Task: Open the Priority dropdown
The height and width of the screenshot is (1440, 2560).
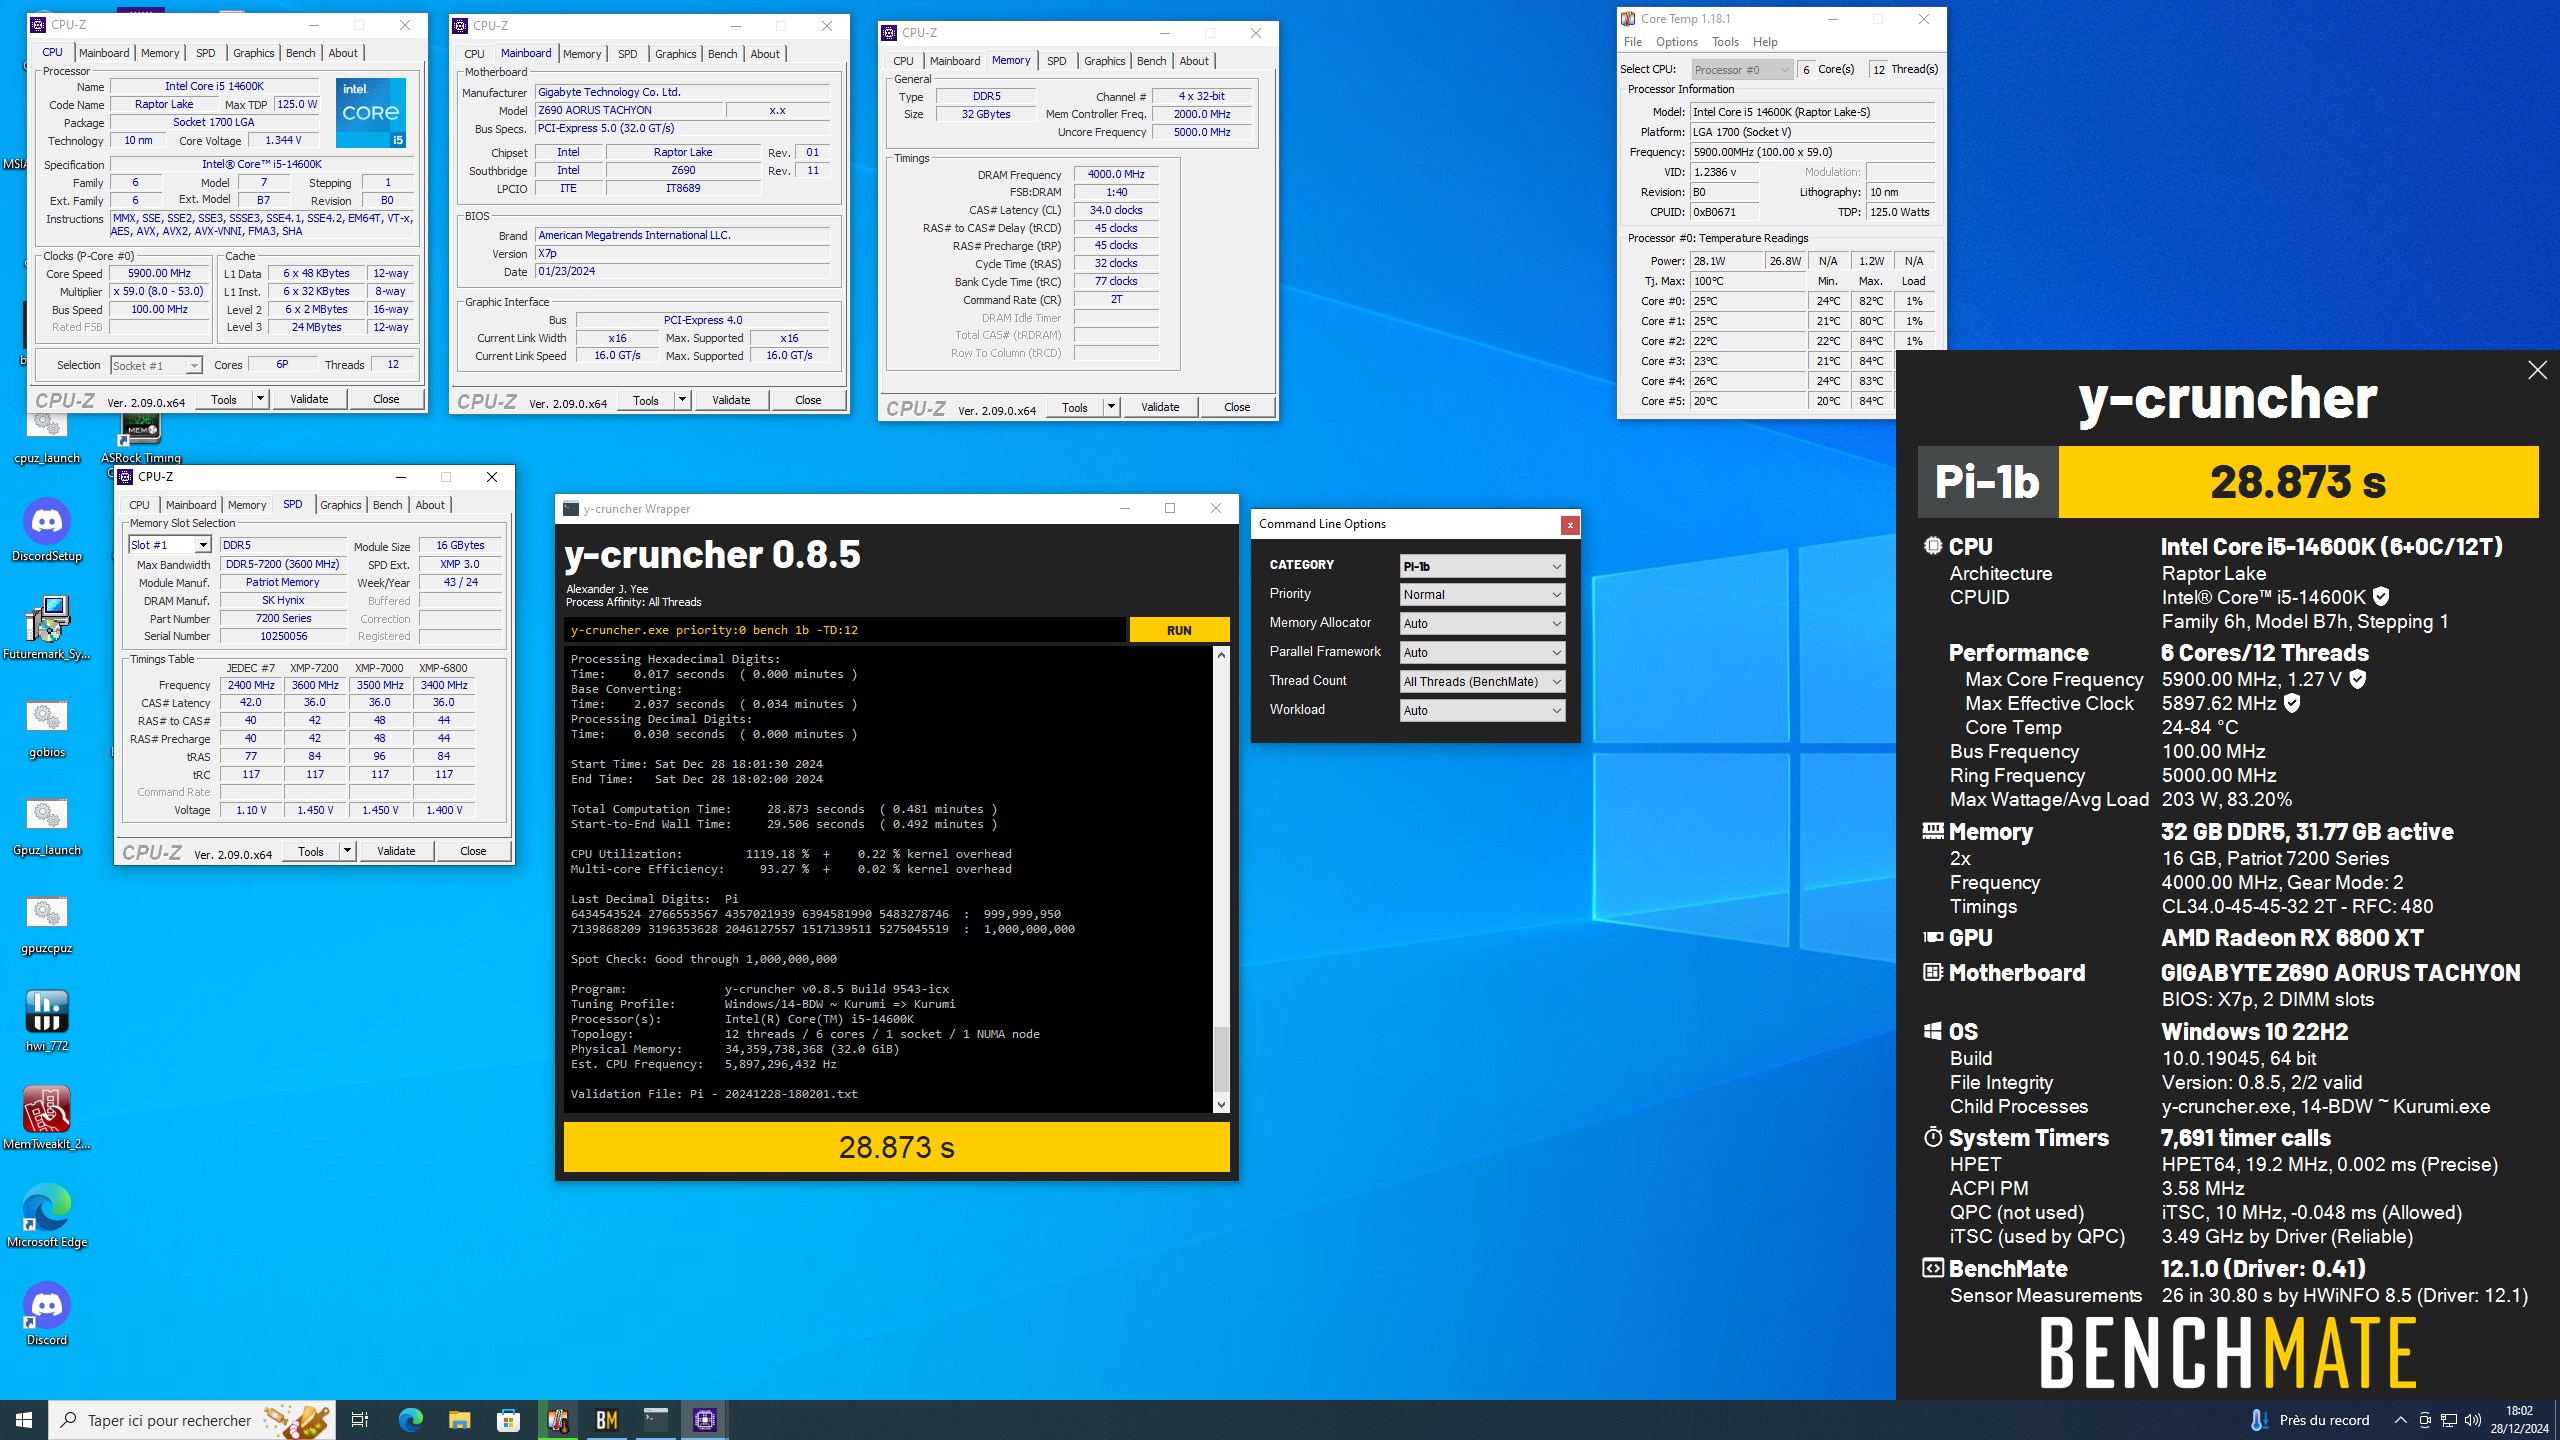Action: coord(1482,594)
